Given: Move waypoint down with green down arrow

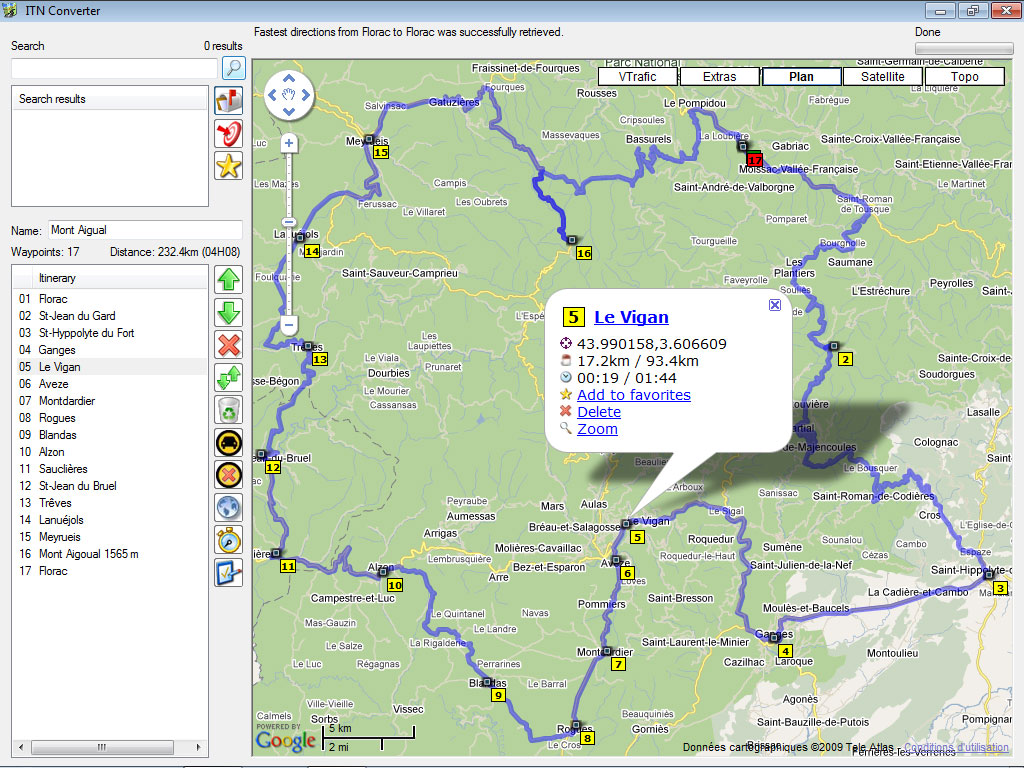Looking at the screenshot, I should 229,312.
